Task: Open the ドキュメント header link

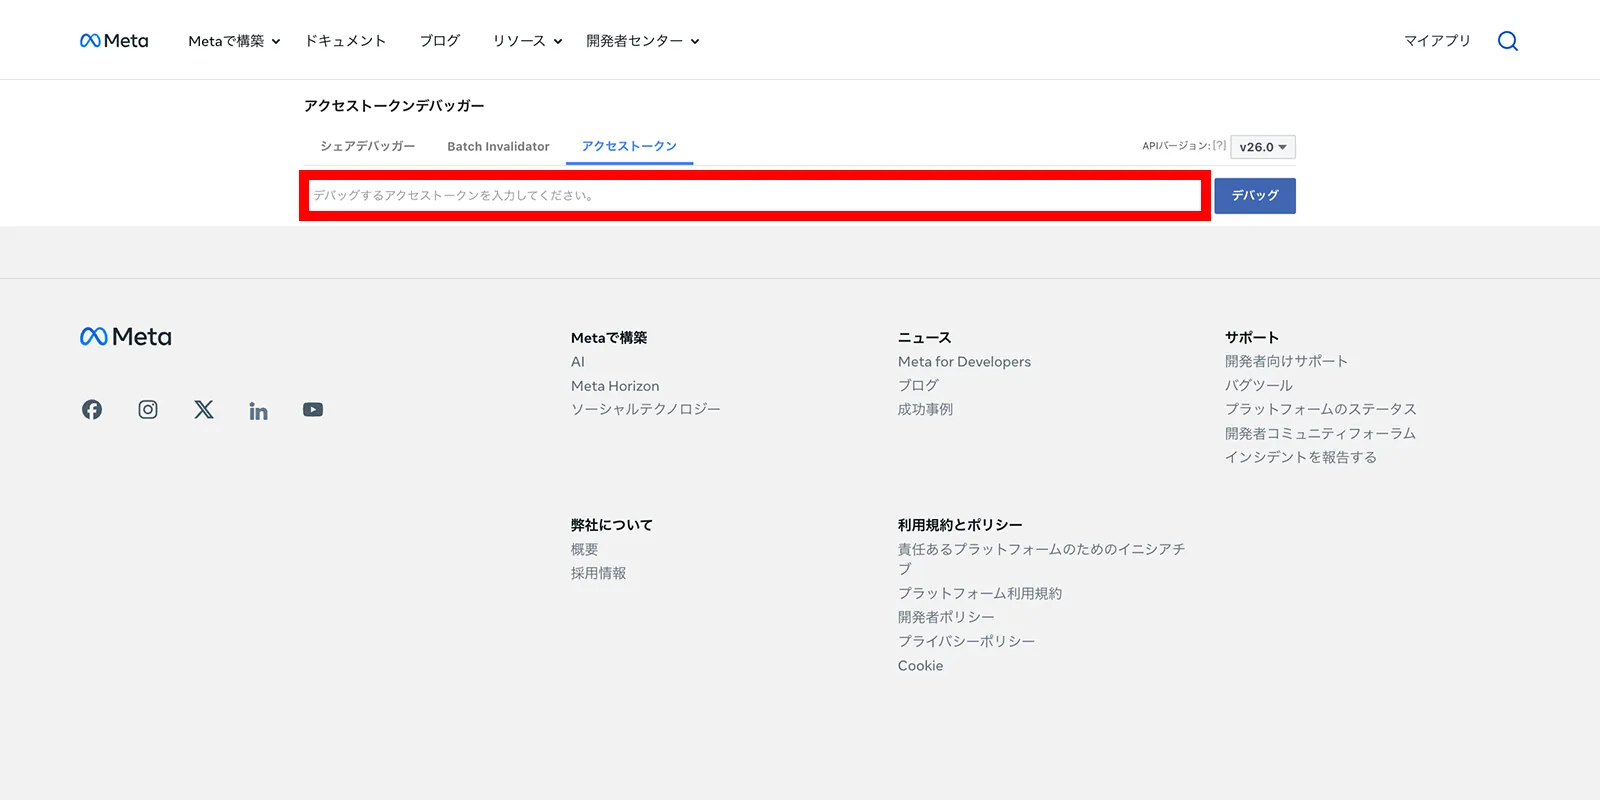Action: click(x=345, y=41)
